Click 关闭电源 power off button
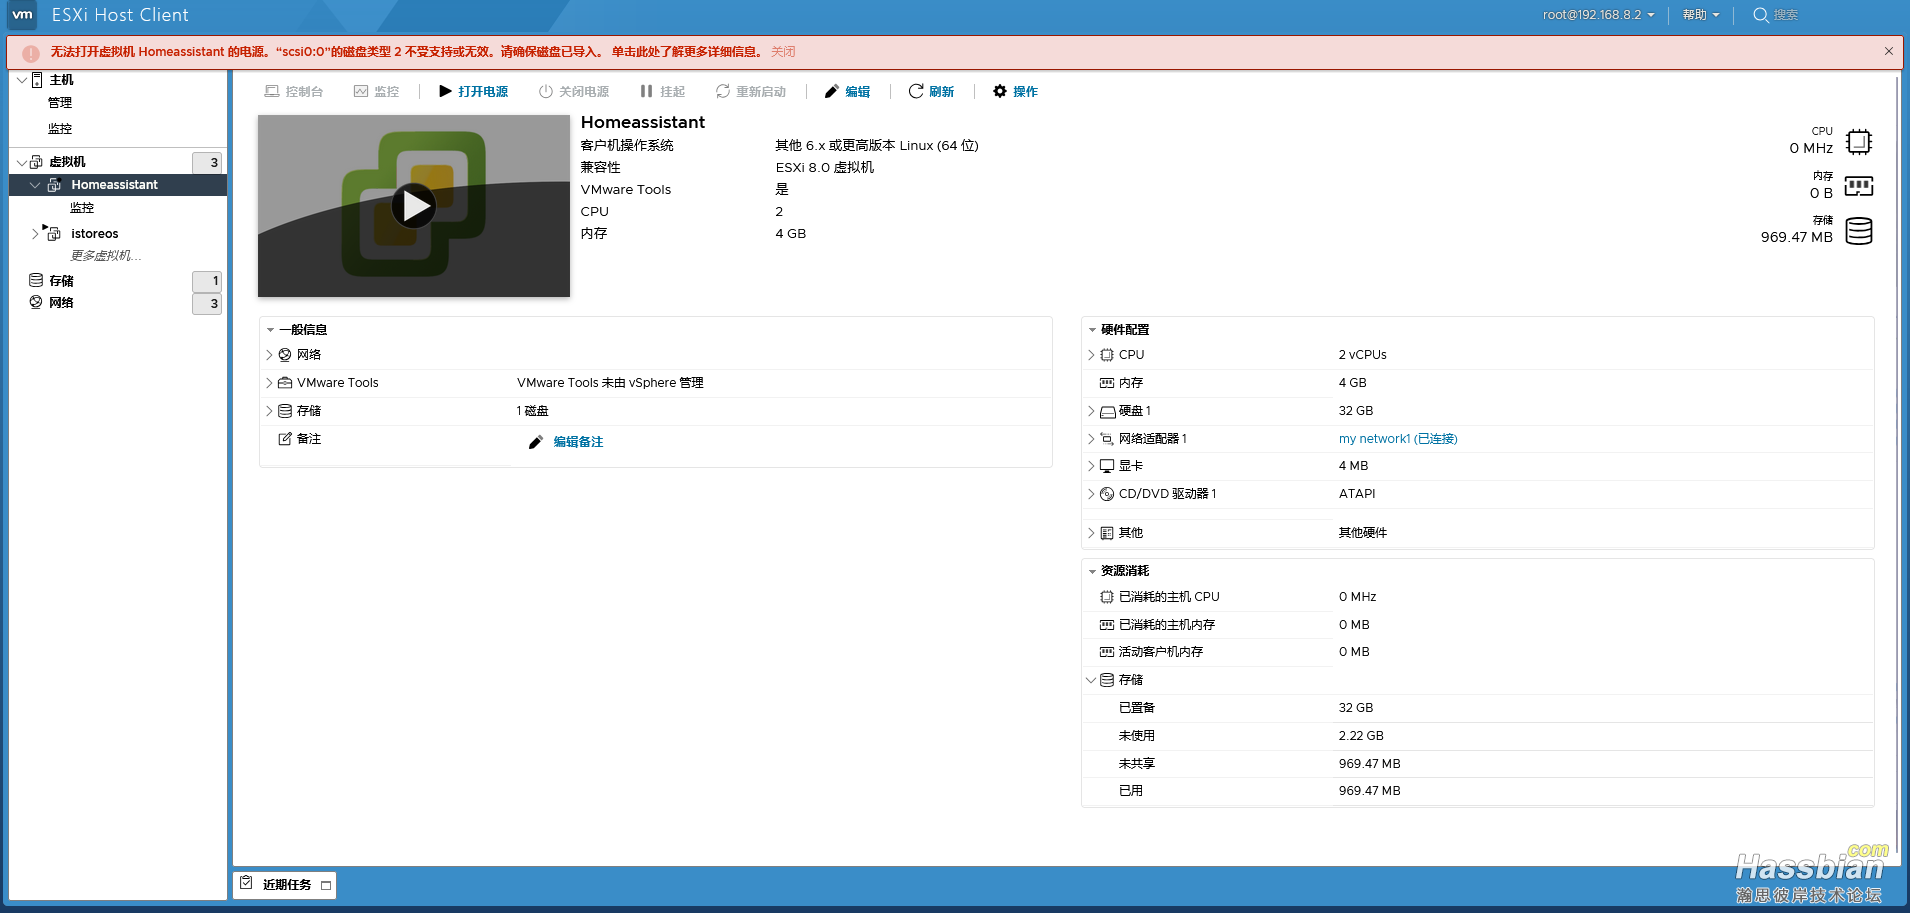The height and width of the screenshot is (913, 1910). coord(574,92)
